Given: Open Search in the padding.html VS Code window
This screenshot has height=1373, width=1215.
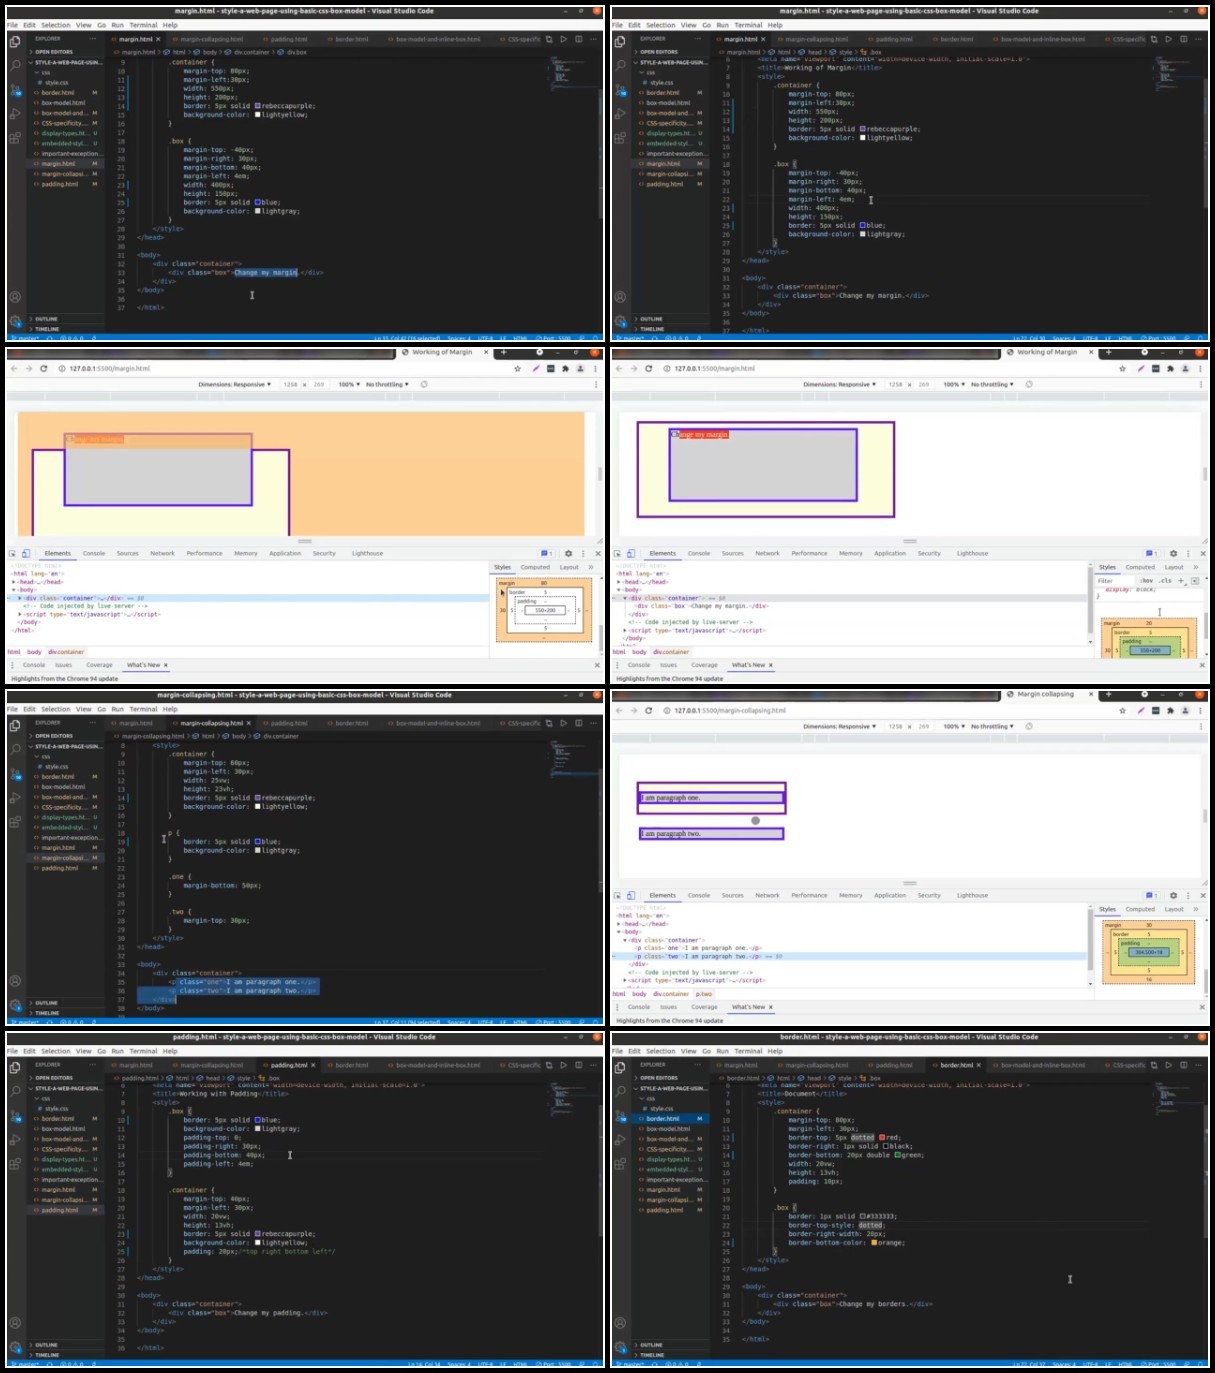Looking at the screenshot, I should (15, 1091).
